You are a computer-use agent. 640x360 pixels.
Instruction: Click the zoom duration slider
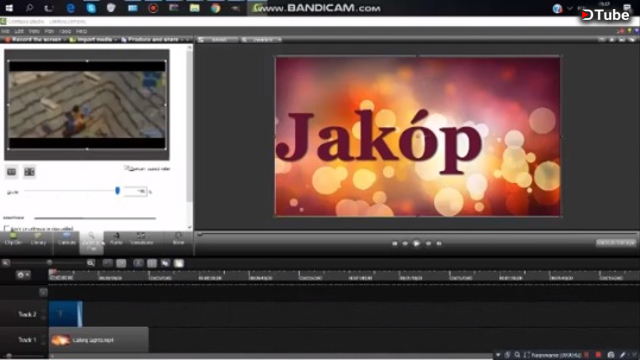click(95, 218)
